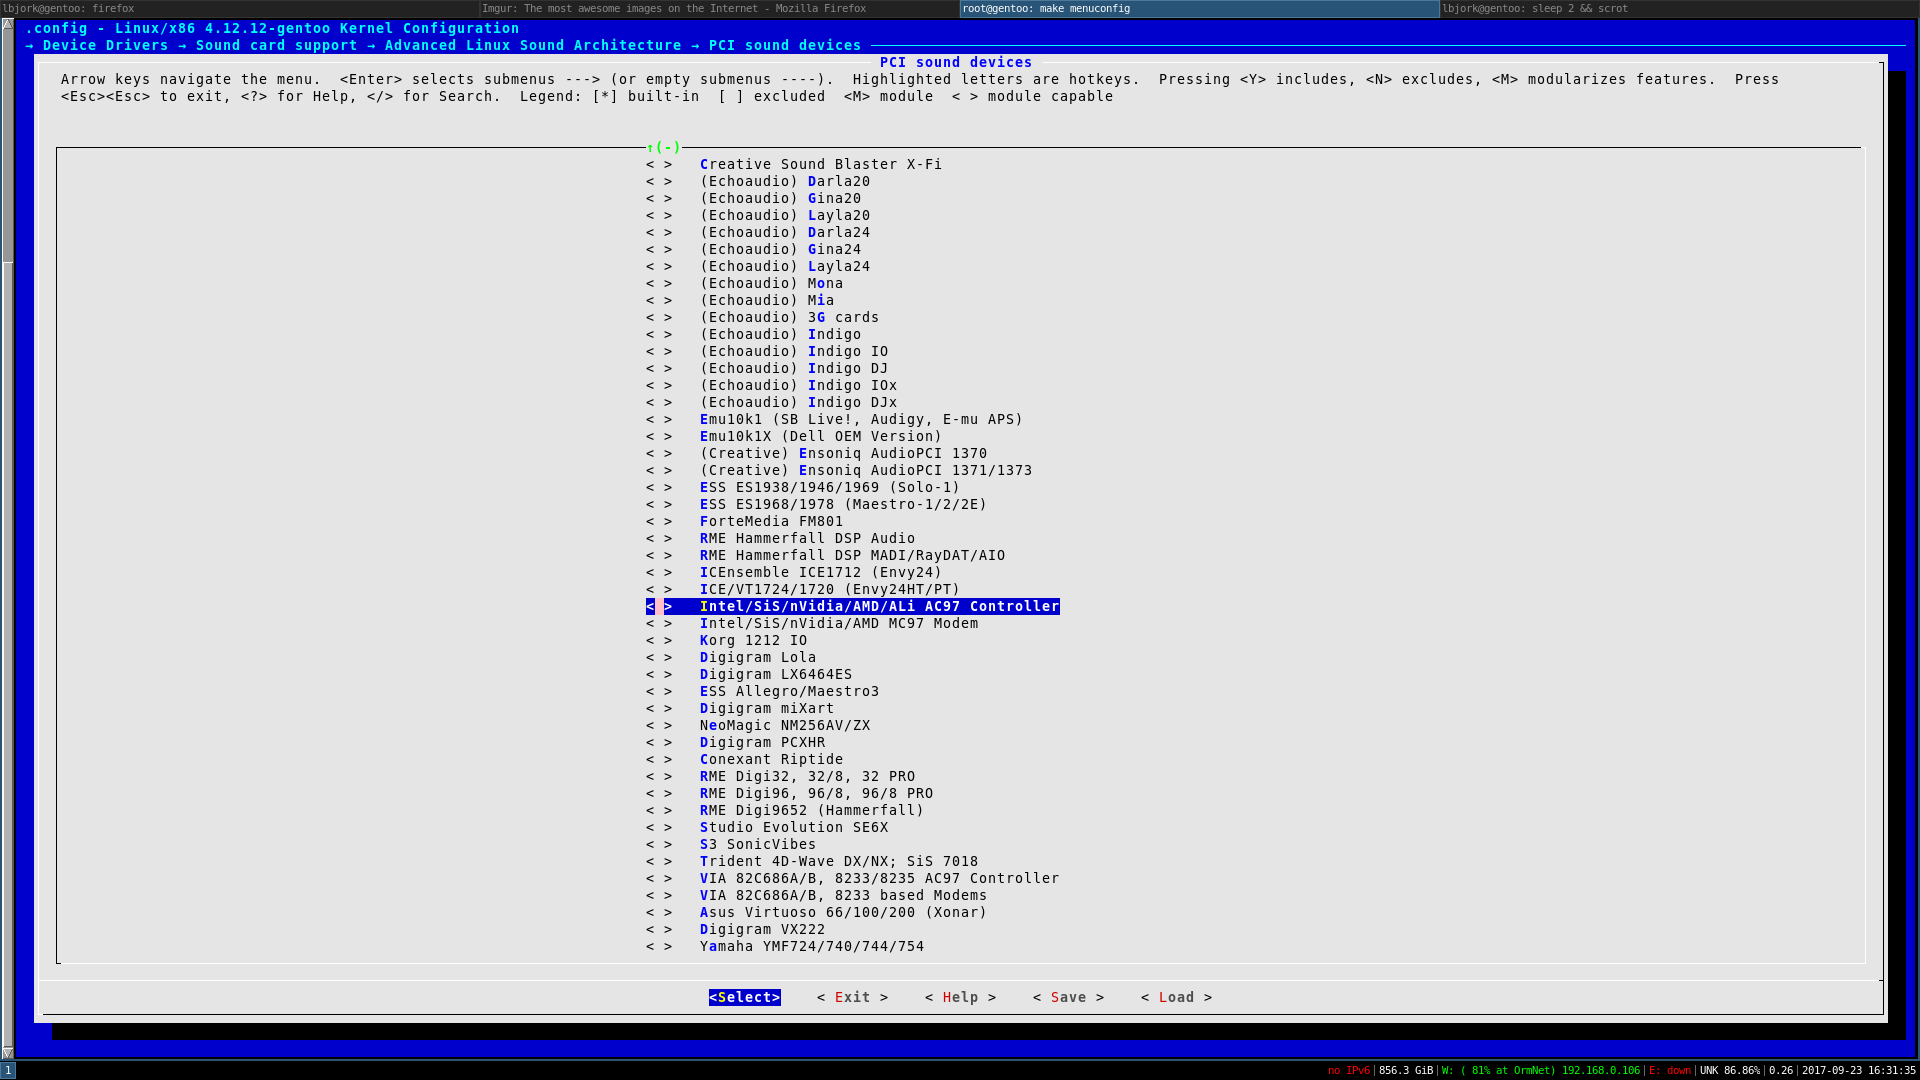Open the Device Drivers breadcrumb link
Image resolution: width=1920 pixels, height=1080 pixels.
click(104, 45)
